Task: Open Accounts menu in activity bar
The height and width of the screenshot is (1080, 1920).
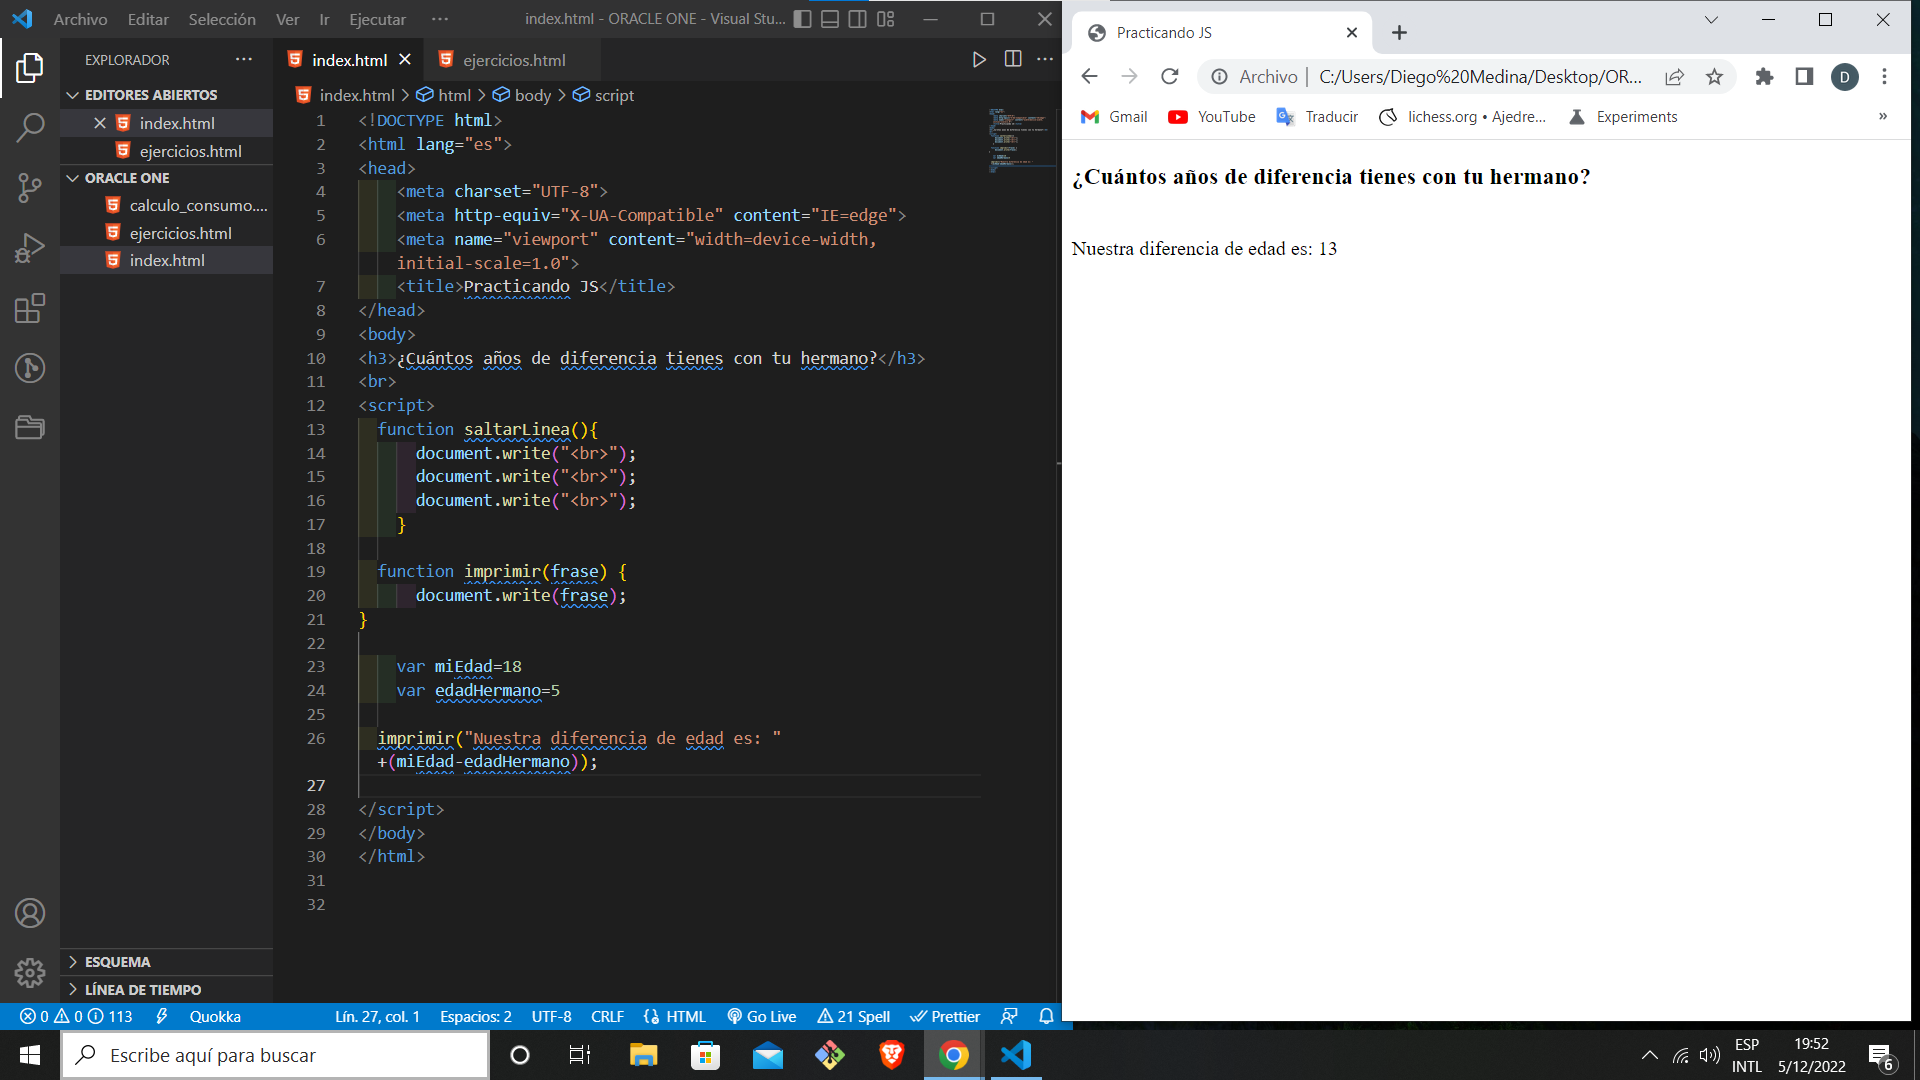Action: [30, 913]
